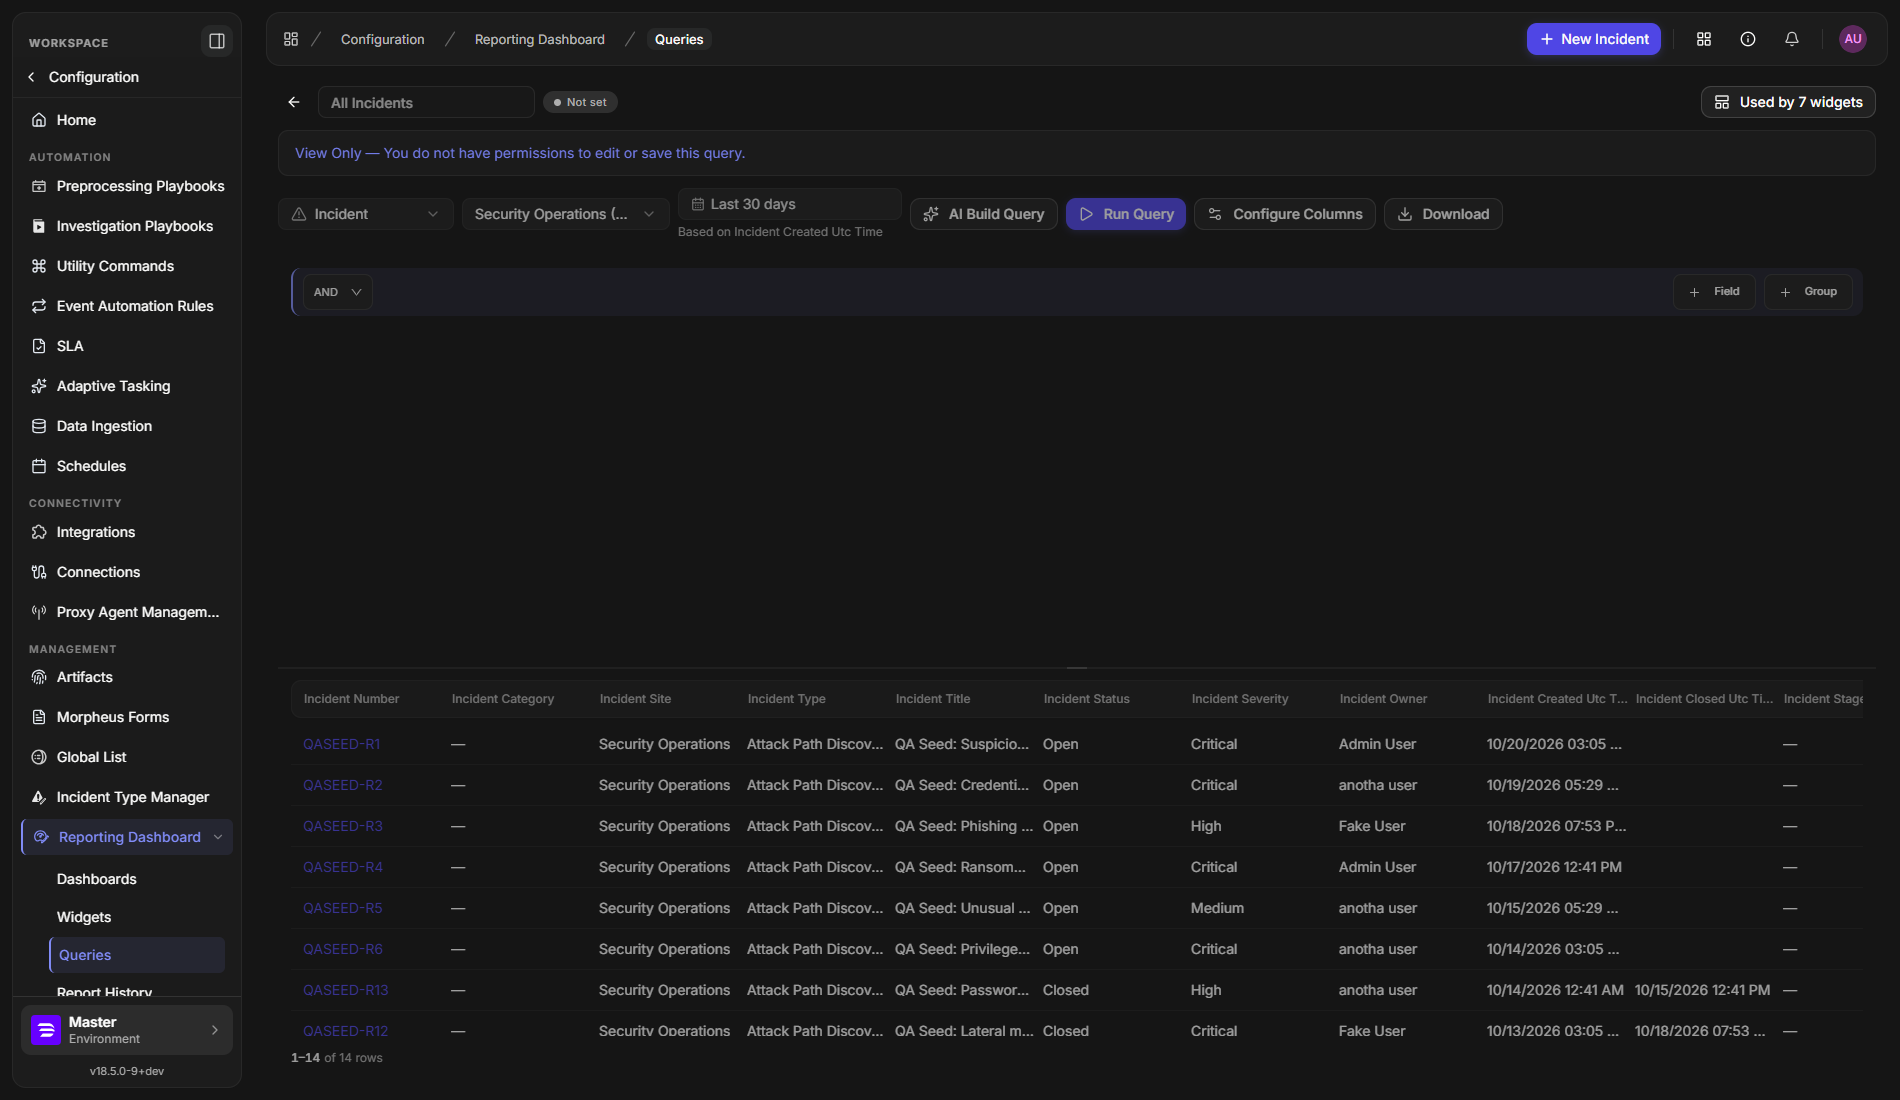Click 'QA Seed: Phishing ...' title cell
Viewport: 1900px width, 1100px height.
click(x=964, y=826)
